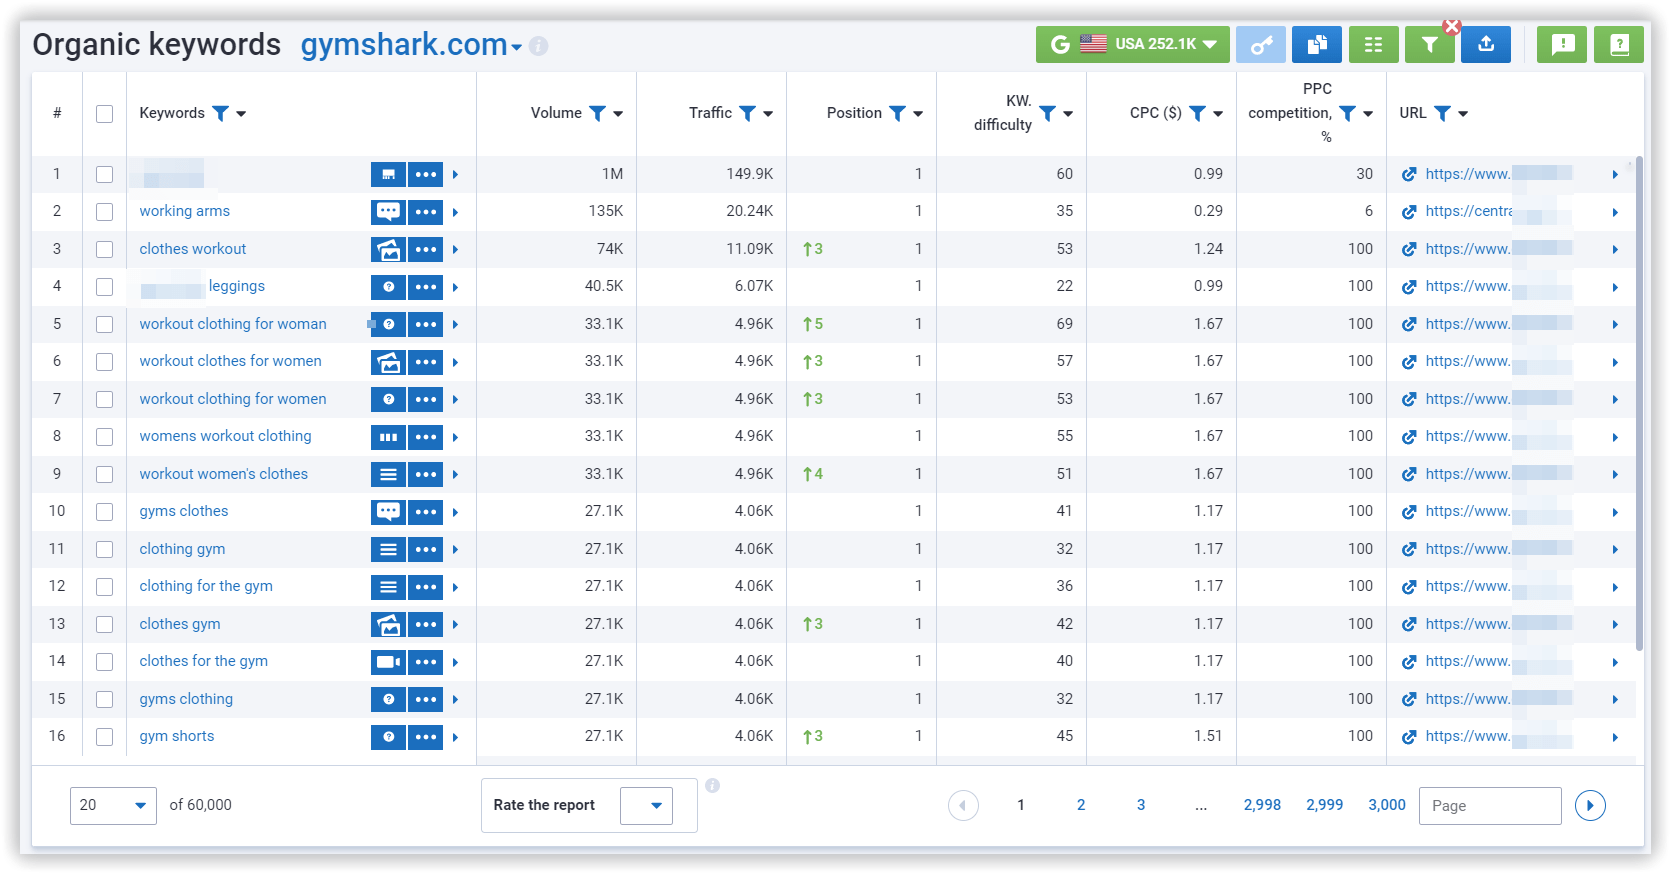Click info icon beside Rate the report
The height and width of the screenshot is (874, 1671).
[x=713, y=786]
